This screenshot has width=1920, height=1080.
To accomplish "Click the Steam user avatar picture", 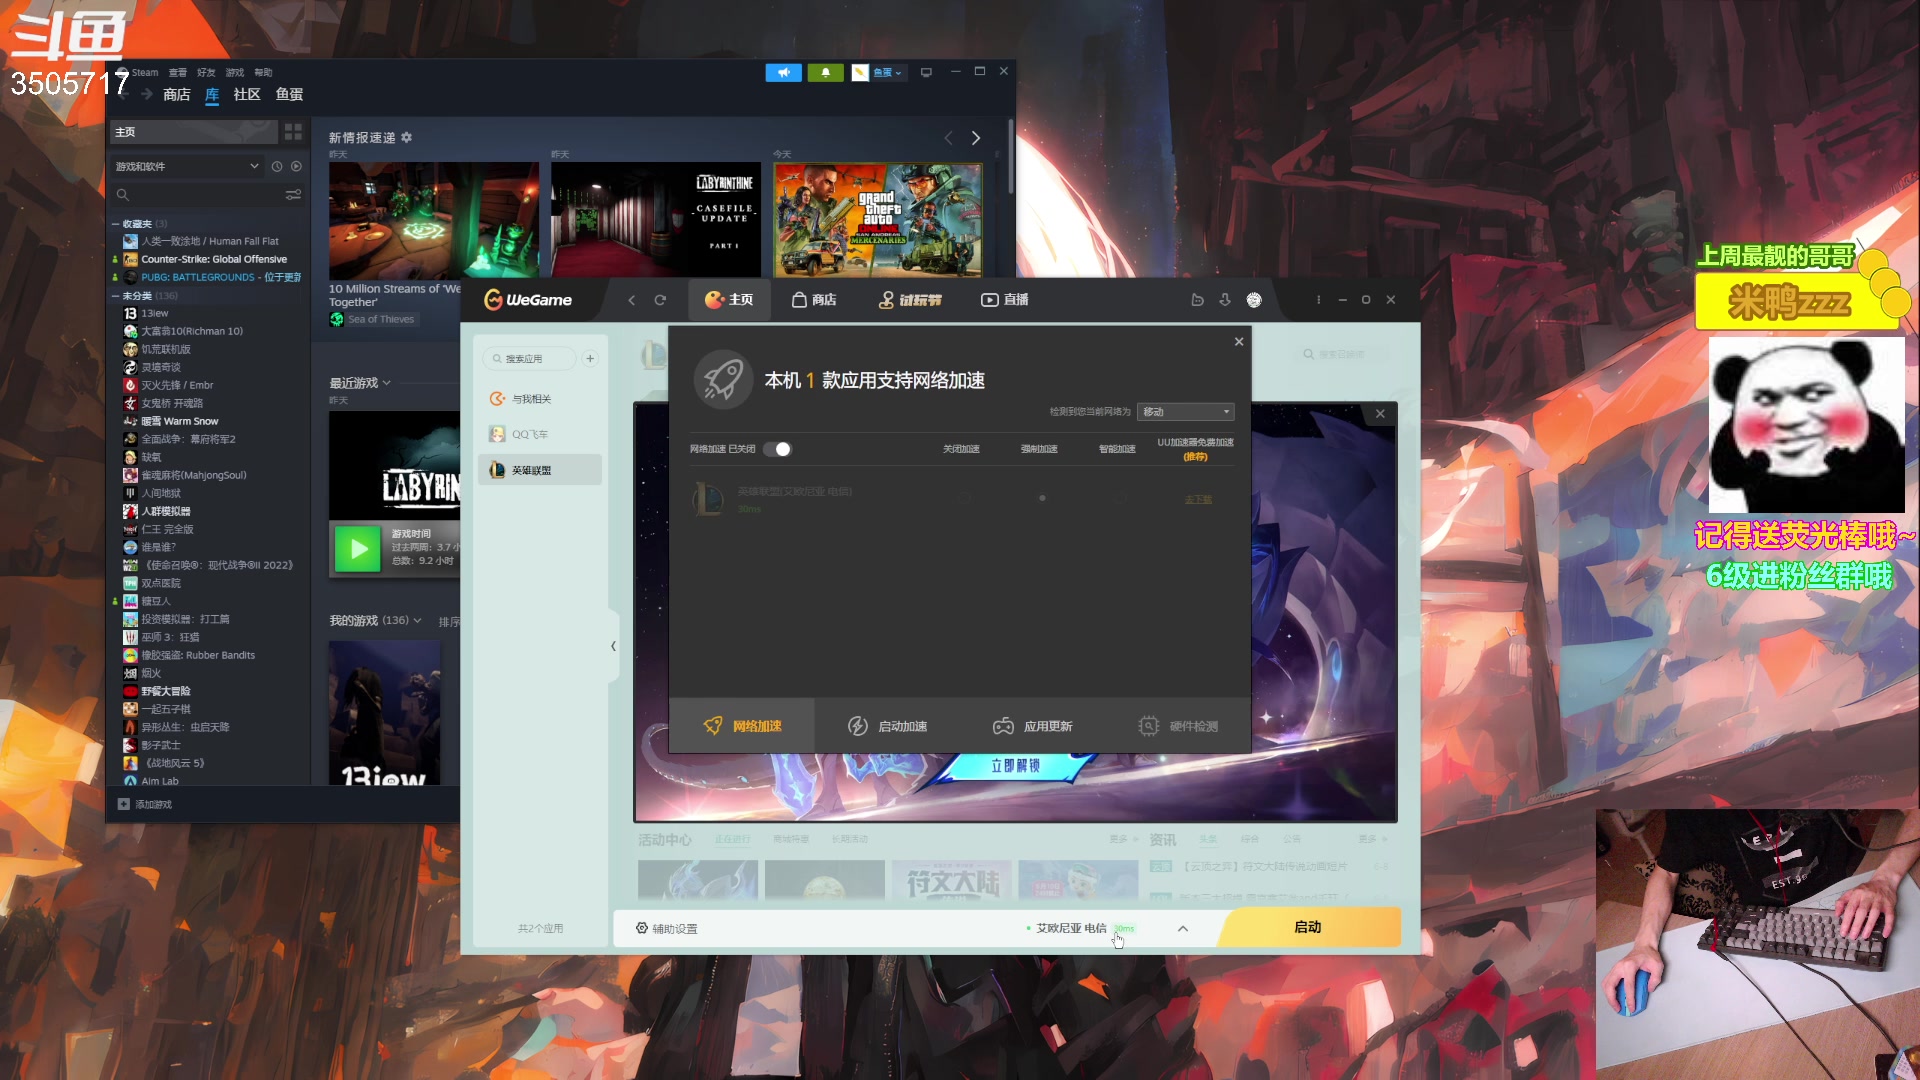I will [860, 72].
